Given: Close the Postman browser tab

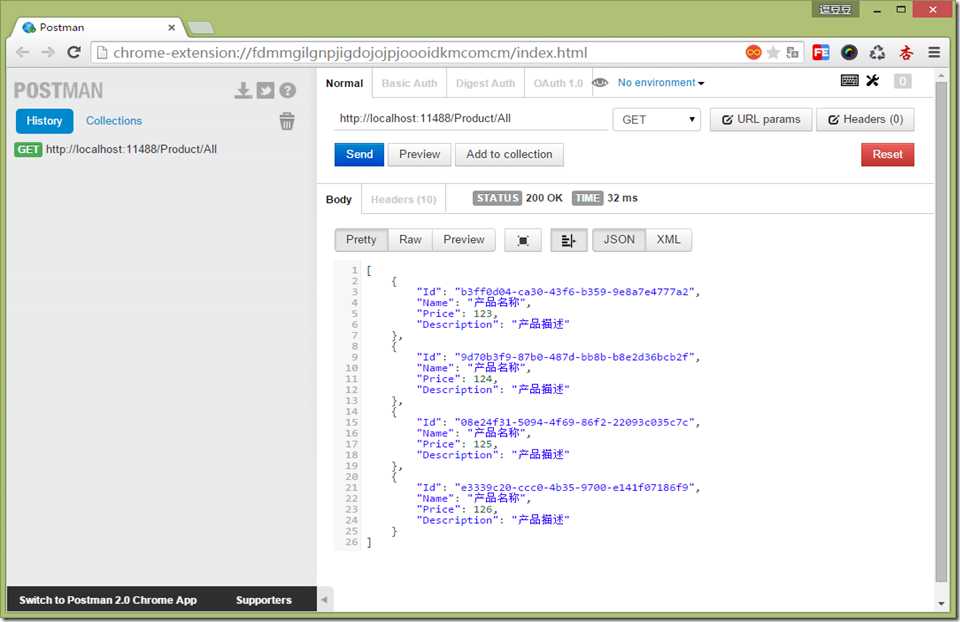Looking at the screenshot, I should [x=171, y=28].
